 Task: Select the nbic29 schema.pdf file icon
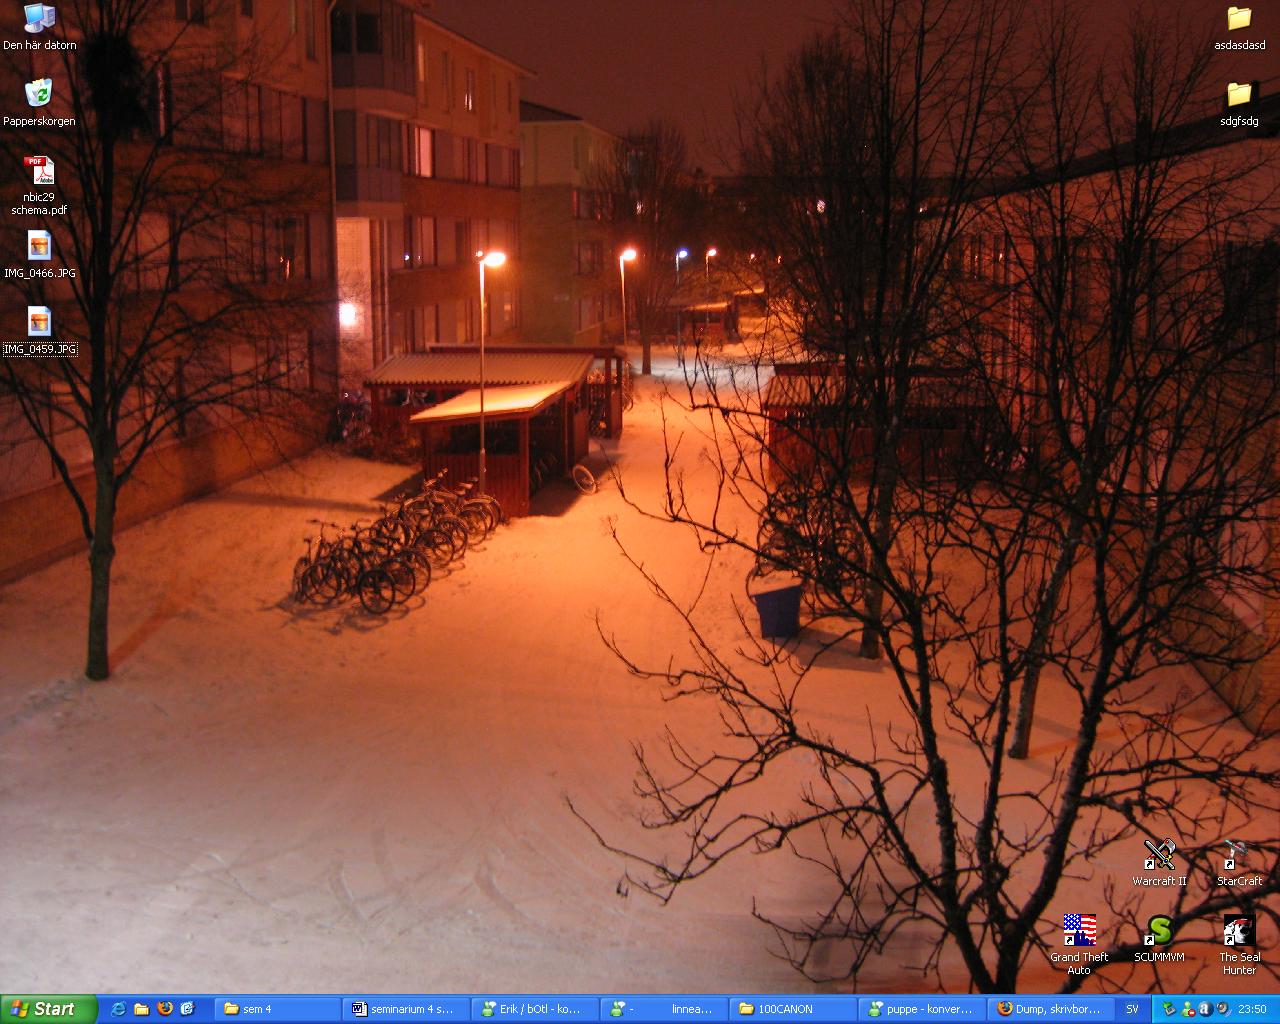click(39, 171)
